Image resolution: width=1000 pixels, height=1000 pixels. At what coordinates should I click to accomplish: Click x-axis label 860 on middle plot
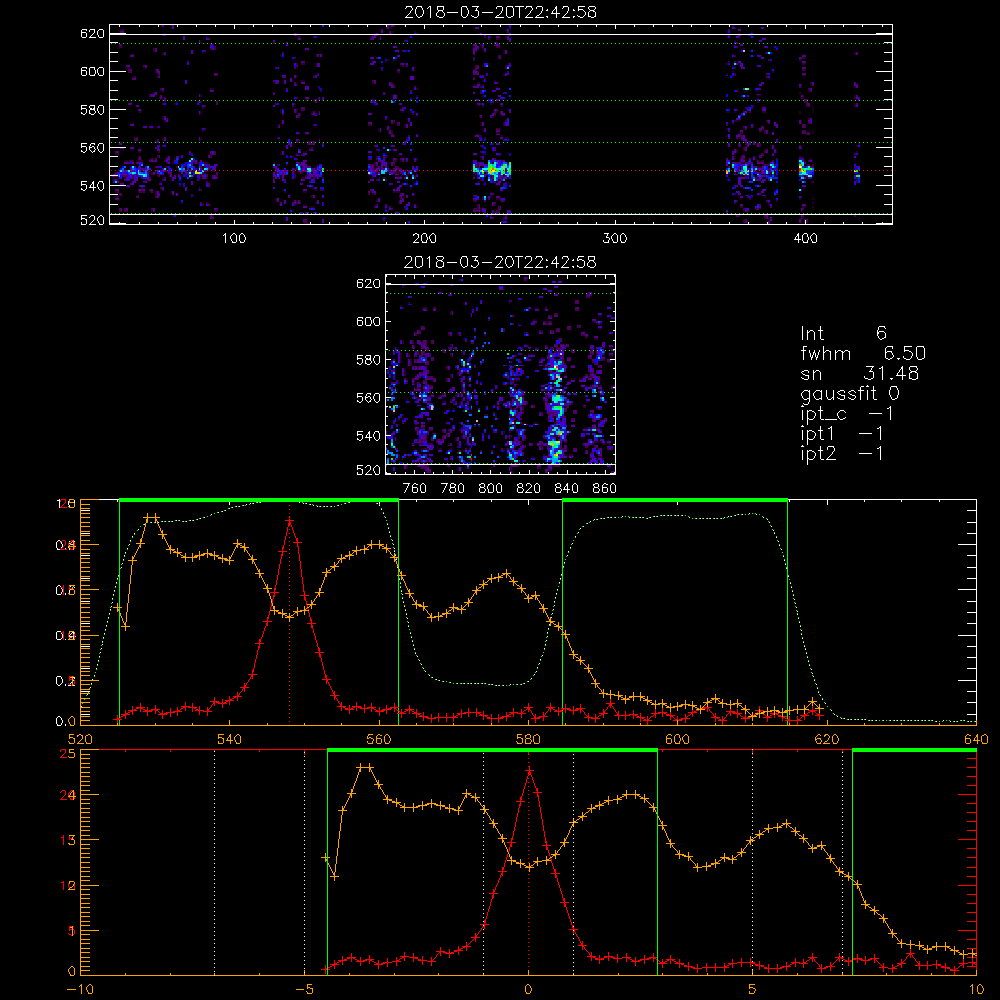pos(605,489)
